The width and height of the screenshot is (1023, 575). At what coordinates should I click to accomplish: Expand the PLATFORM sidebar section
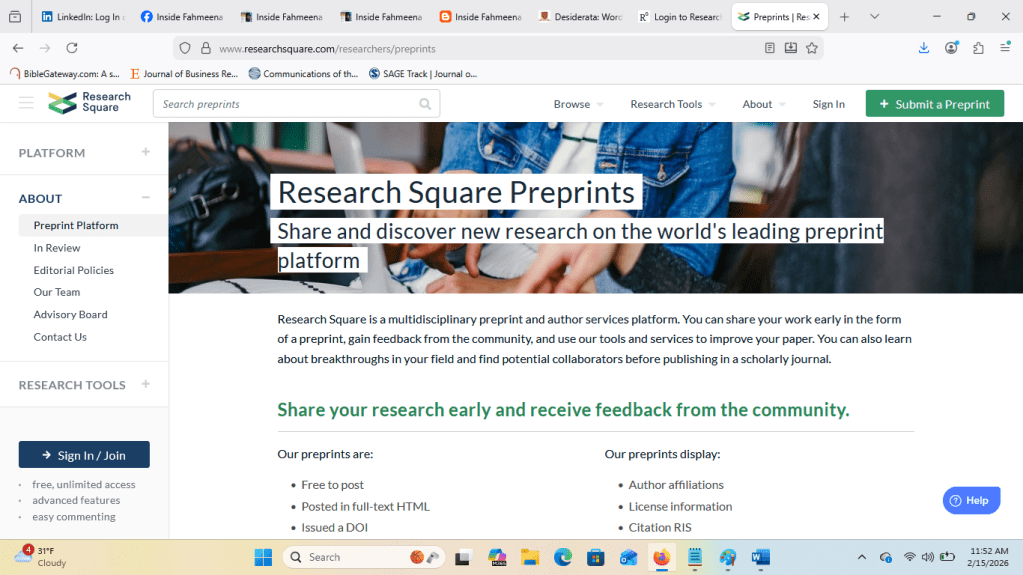coord(145,152)
